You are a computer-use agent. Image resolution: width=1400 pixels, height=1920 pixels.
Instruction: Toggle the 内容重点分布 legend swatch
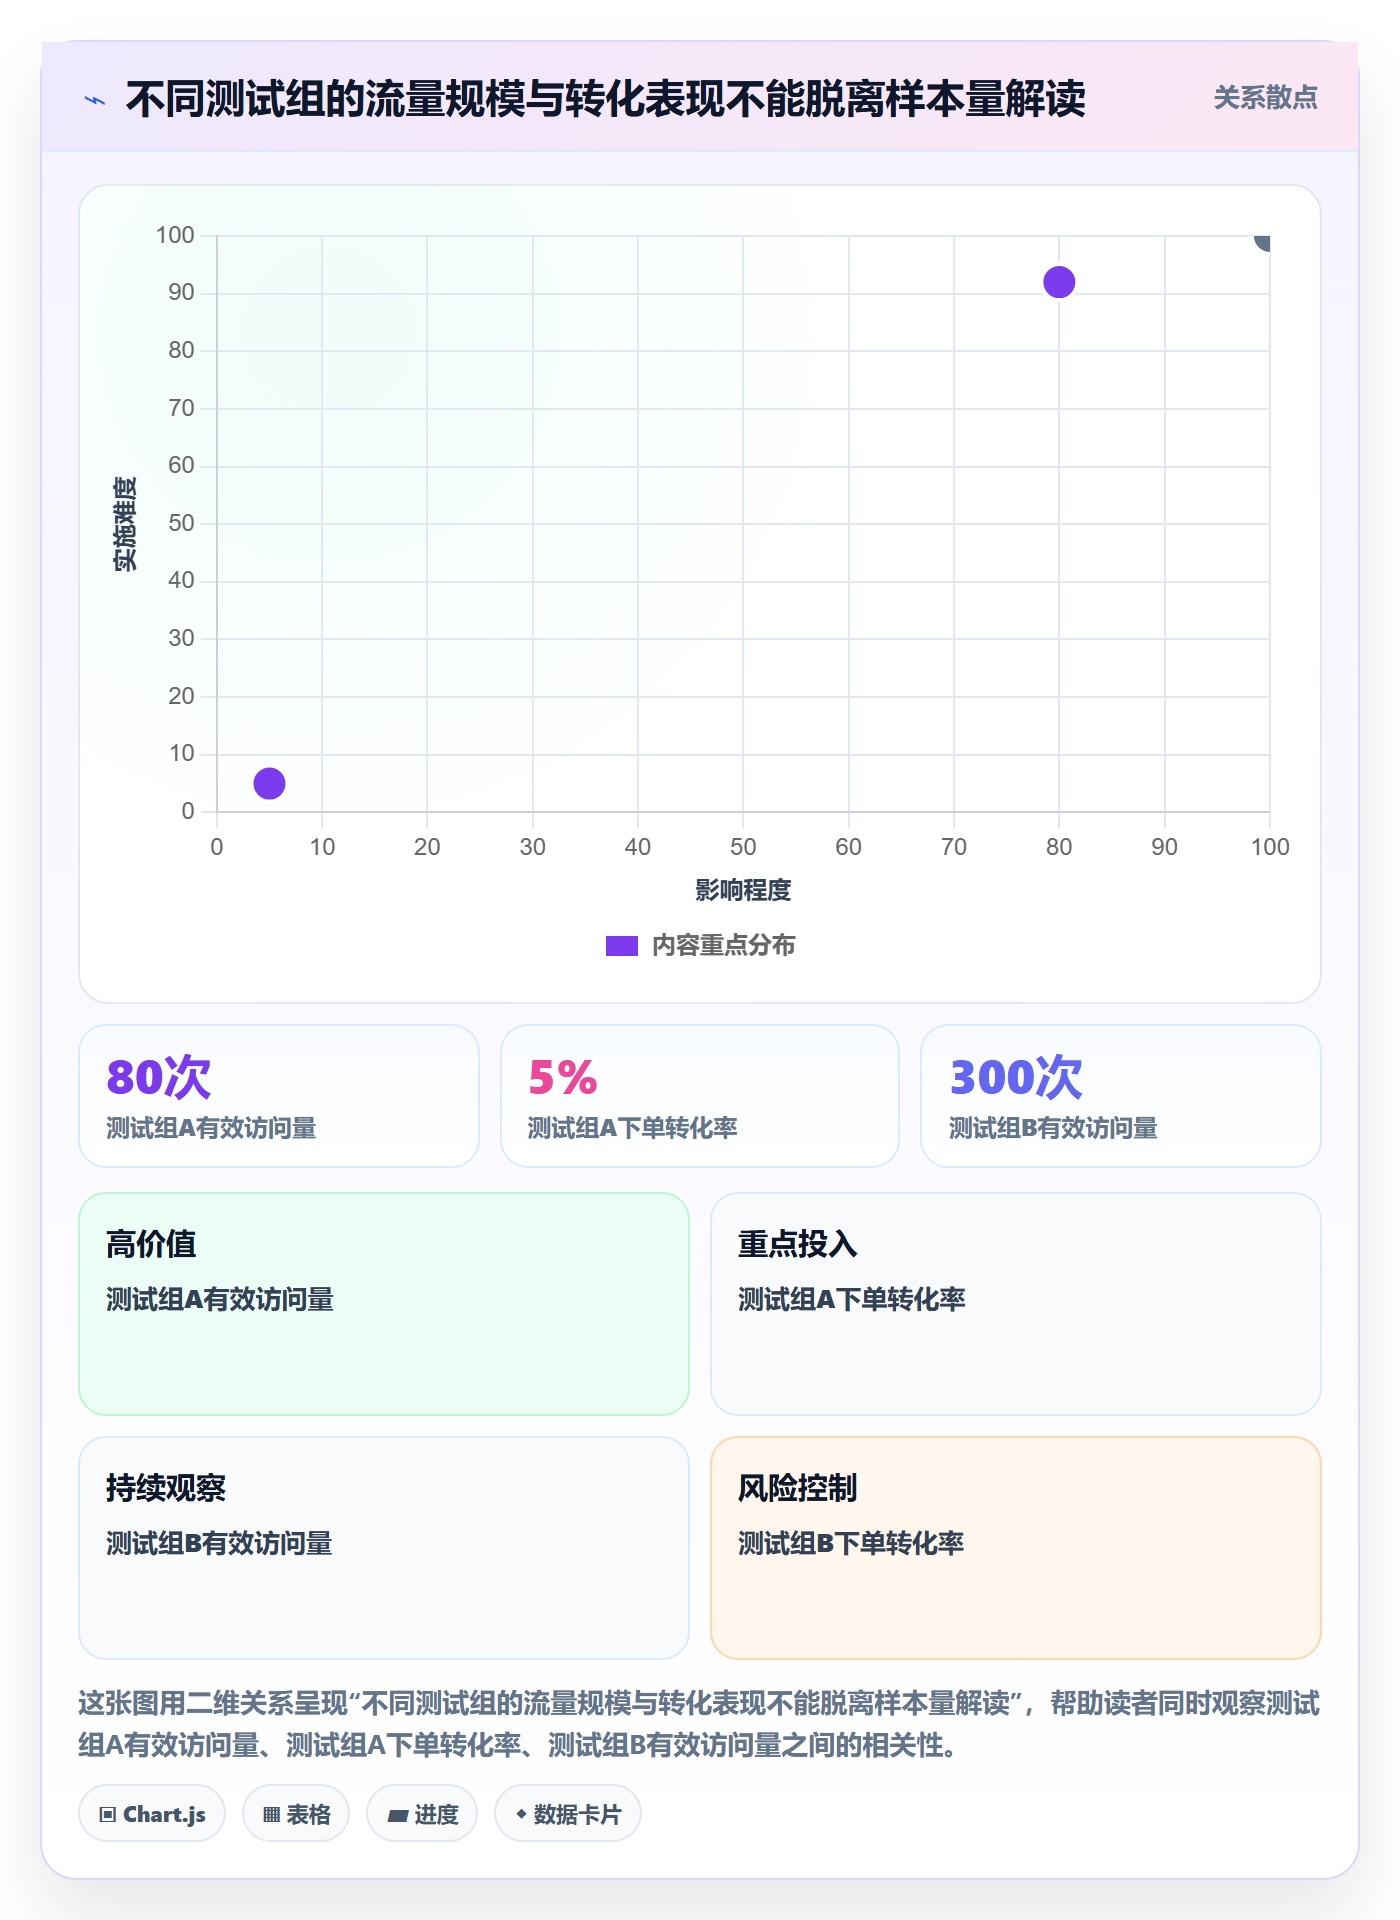pos(622,946)
